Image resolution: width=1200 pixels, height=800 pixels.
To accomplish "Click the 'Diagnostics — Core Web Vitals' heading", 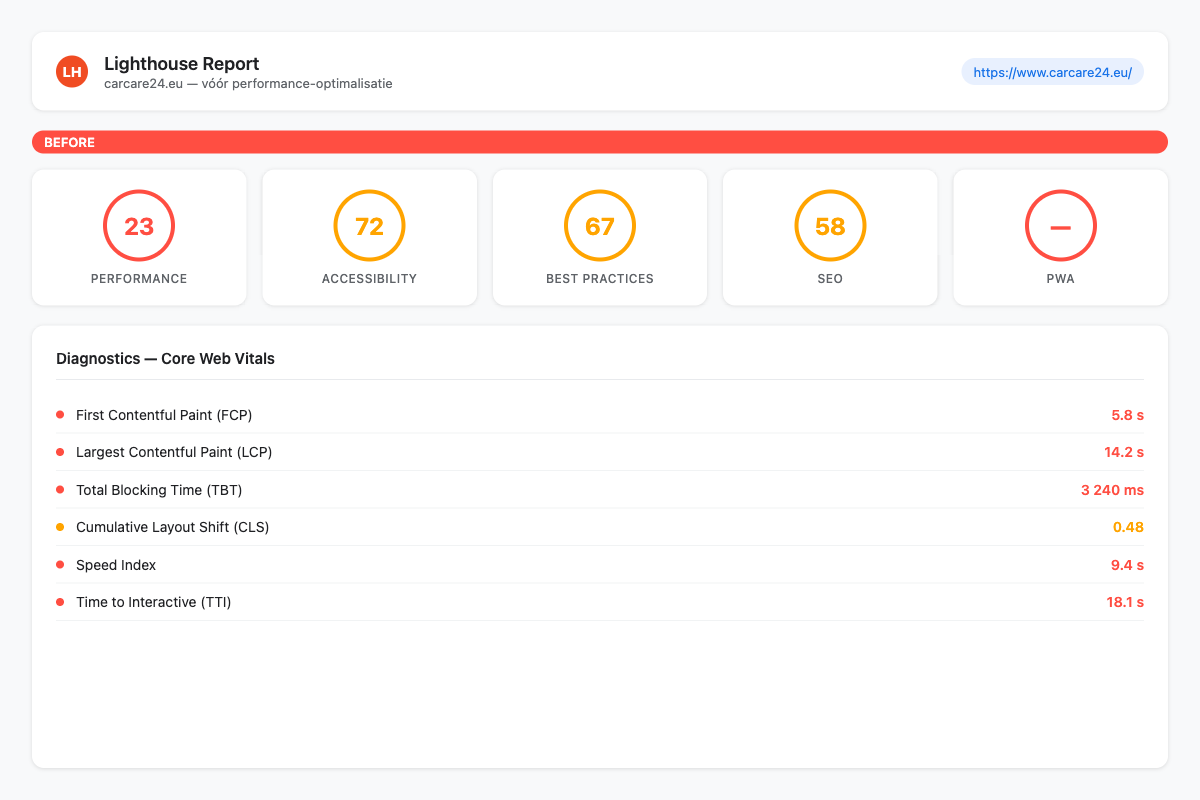I will tap(165, 358).
